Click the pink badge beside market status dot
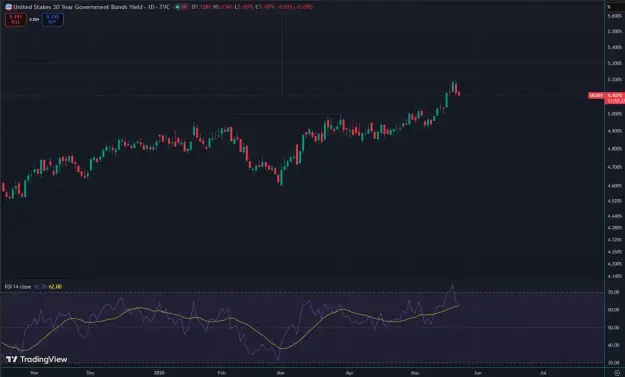 tap(185, 7)
